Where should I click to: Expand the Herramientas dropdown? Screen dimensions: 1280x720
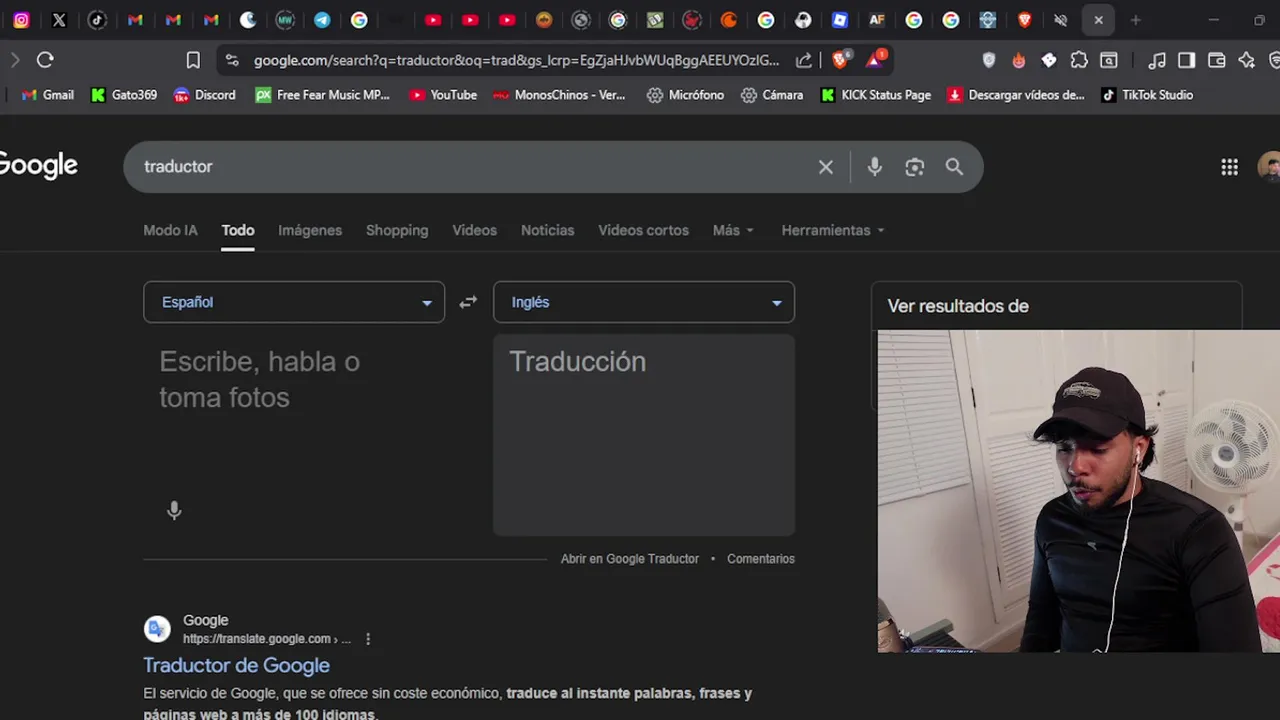point(833,230)
